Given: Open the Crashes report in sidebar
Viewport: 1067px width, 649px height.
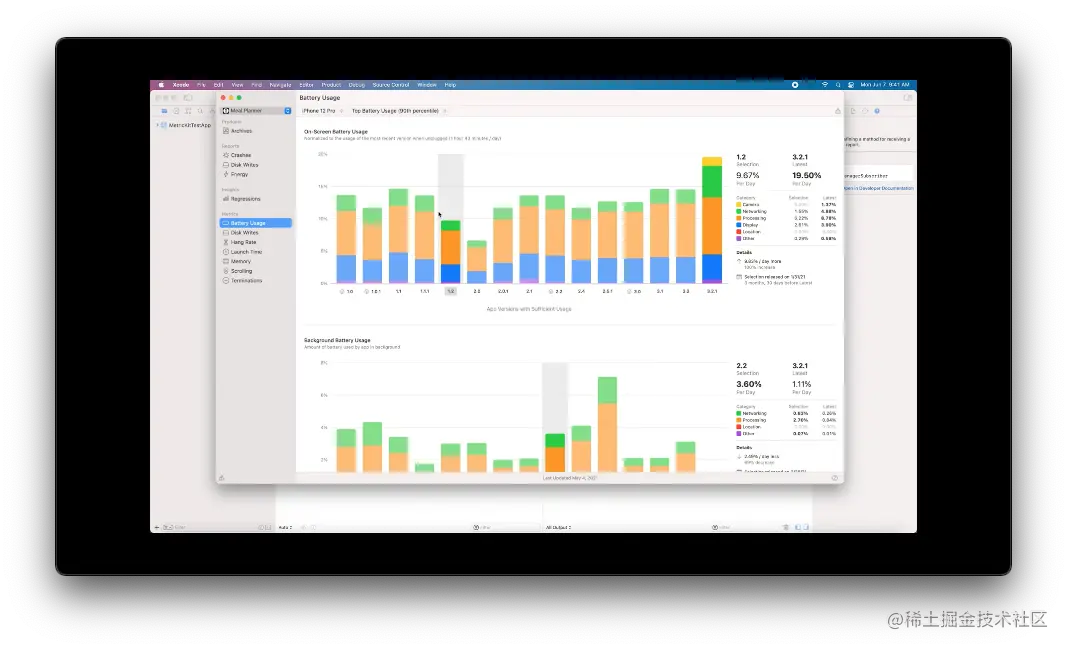Looking at the screenshot, I should coord(240,155).
